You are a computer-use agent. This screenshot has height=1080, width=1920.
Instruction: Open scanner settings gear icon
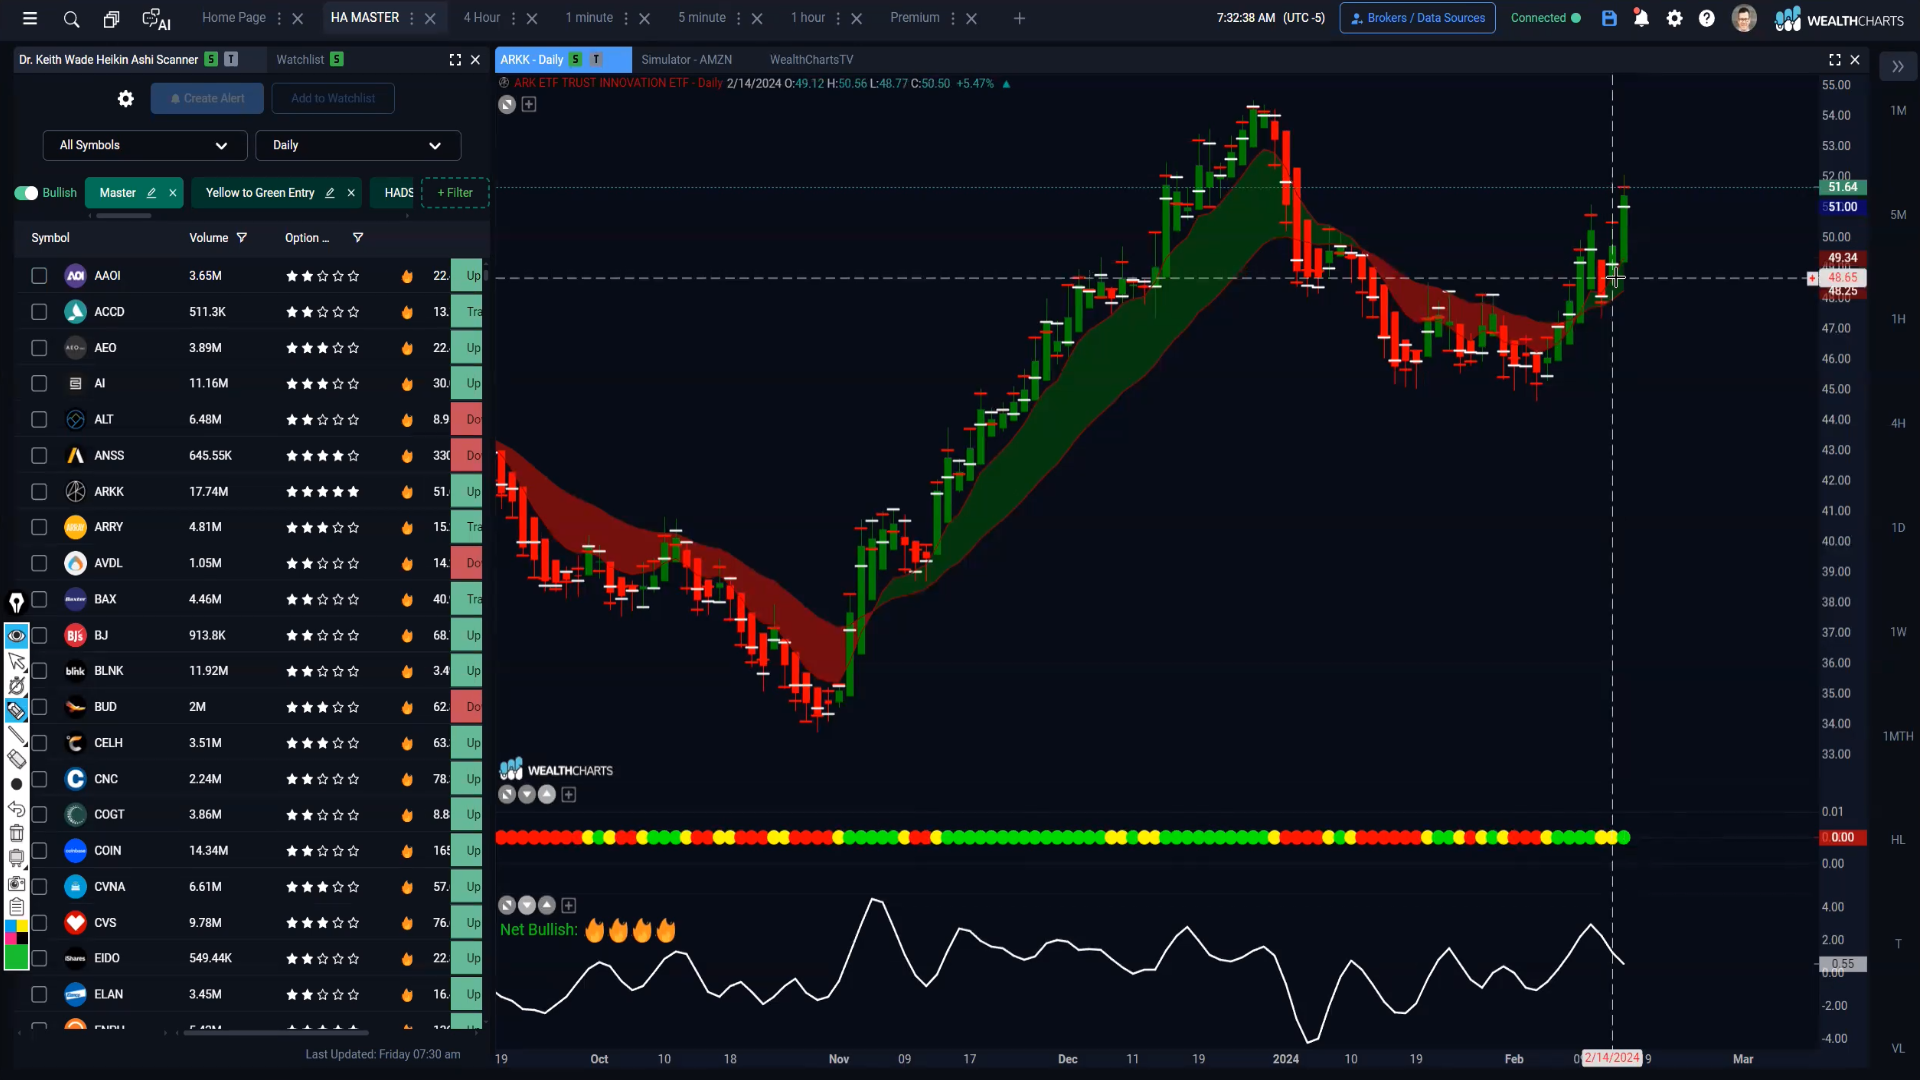[126, 98]
